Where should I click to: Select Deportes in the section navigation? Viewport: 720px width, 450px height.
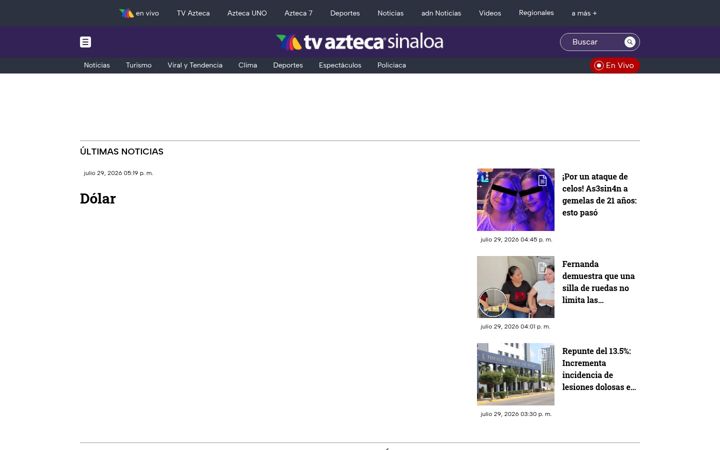pyautogui.click(x=288, y=65)
